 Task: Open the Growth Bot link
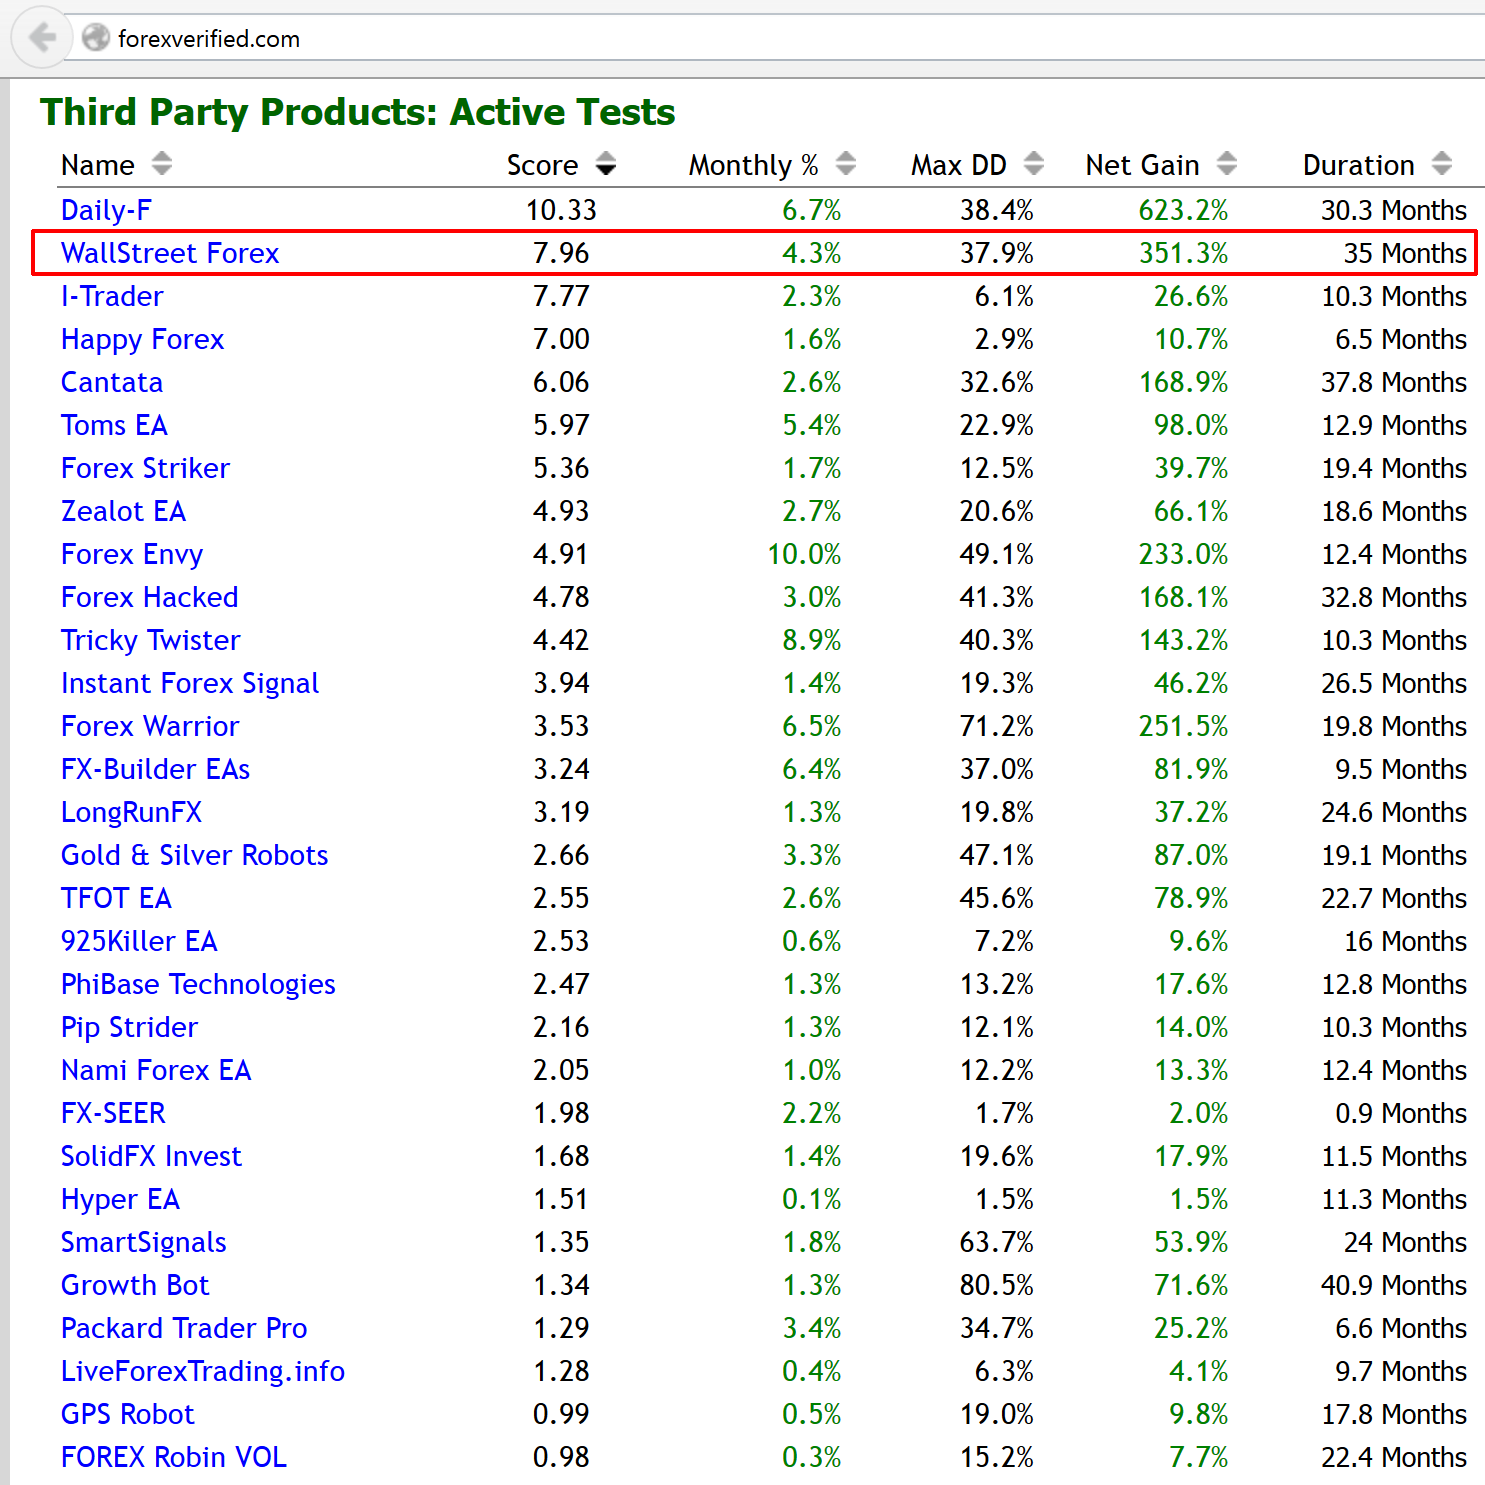pyautogui.click(x=135, y=1285)
